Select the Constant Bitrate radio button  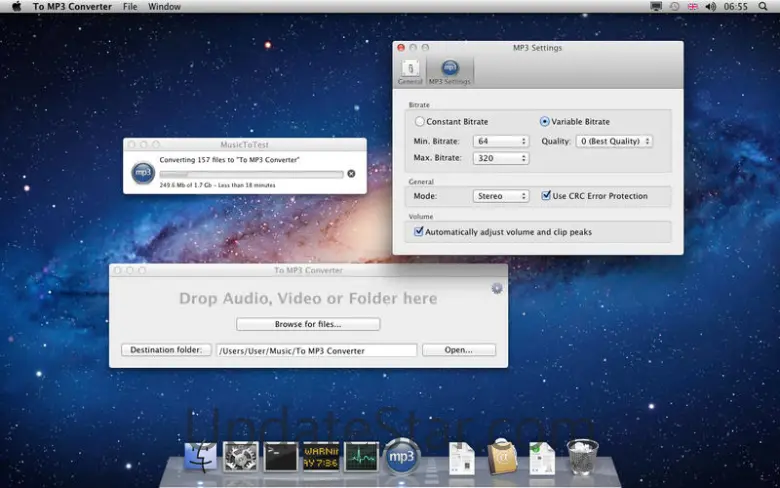pyautogui.click(x=419, y=122)
